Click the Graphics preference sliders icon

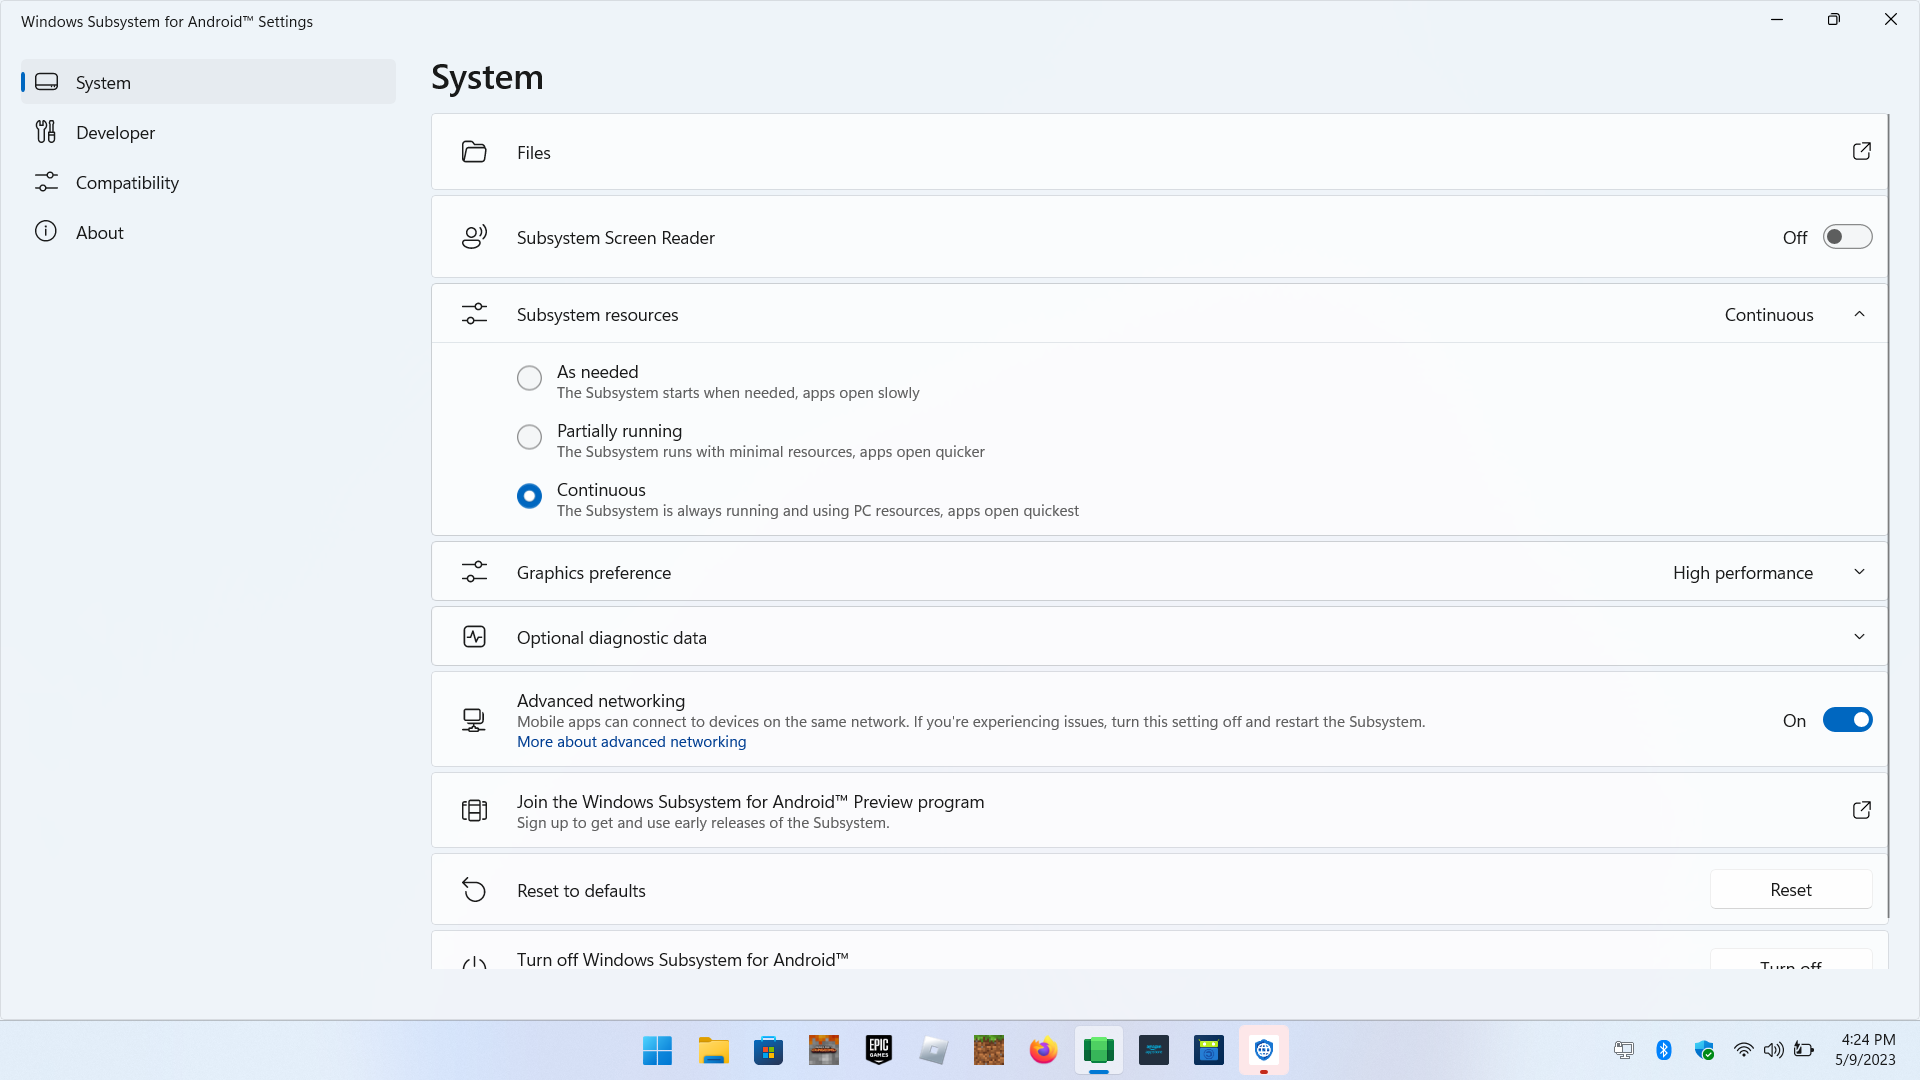(x=474, y=572)
